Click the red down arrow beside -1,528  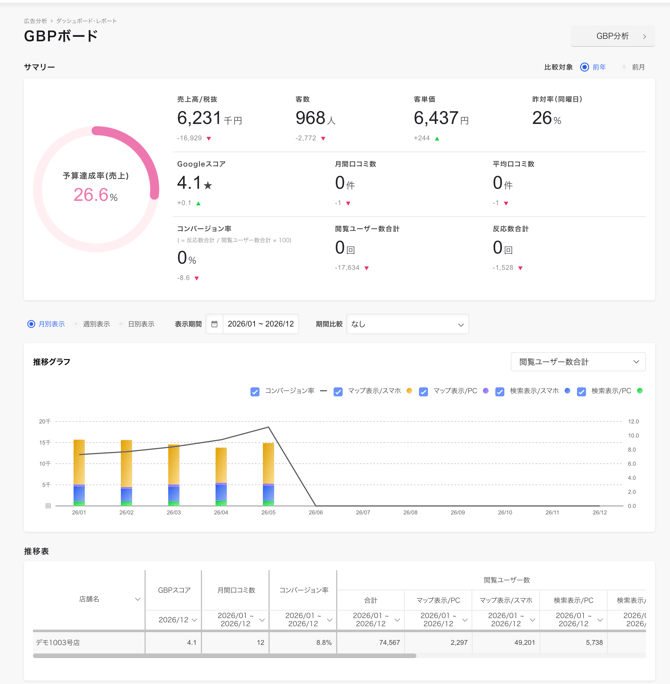[x=520, y=268]
